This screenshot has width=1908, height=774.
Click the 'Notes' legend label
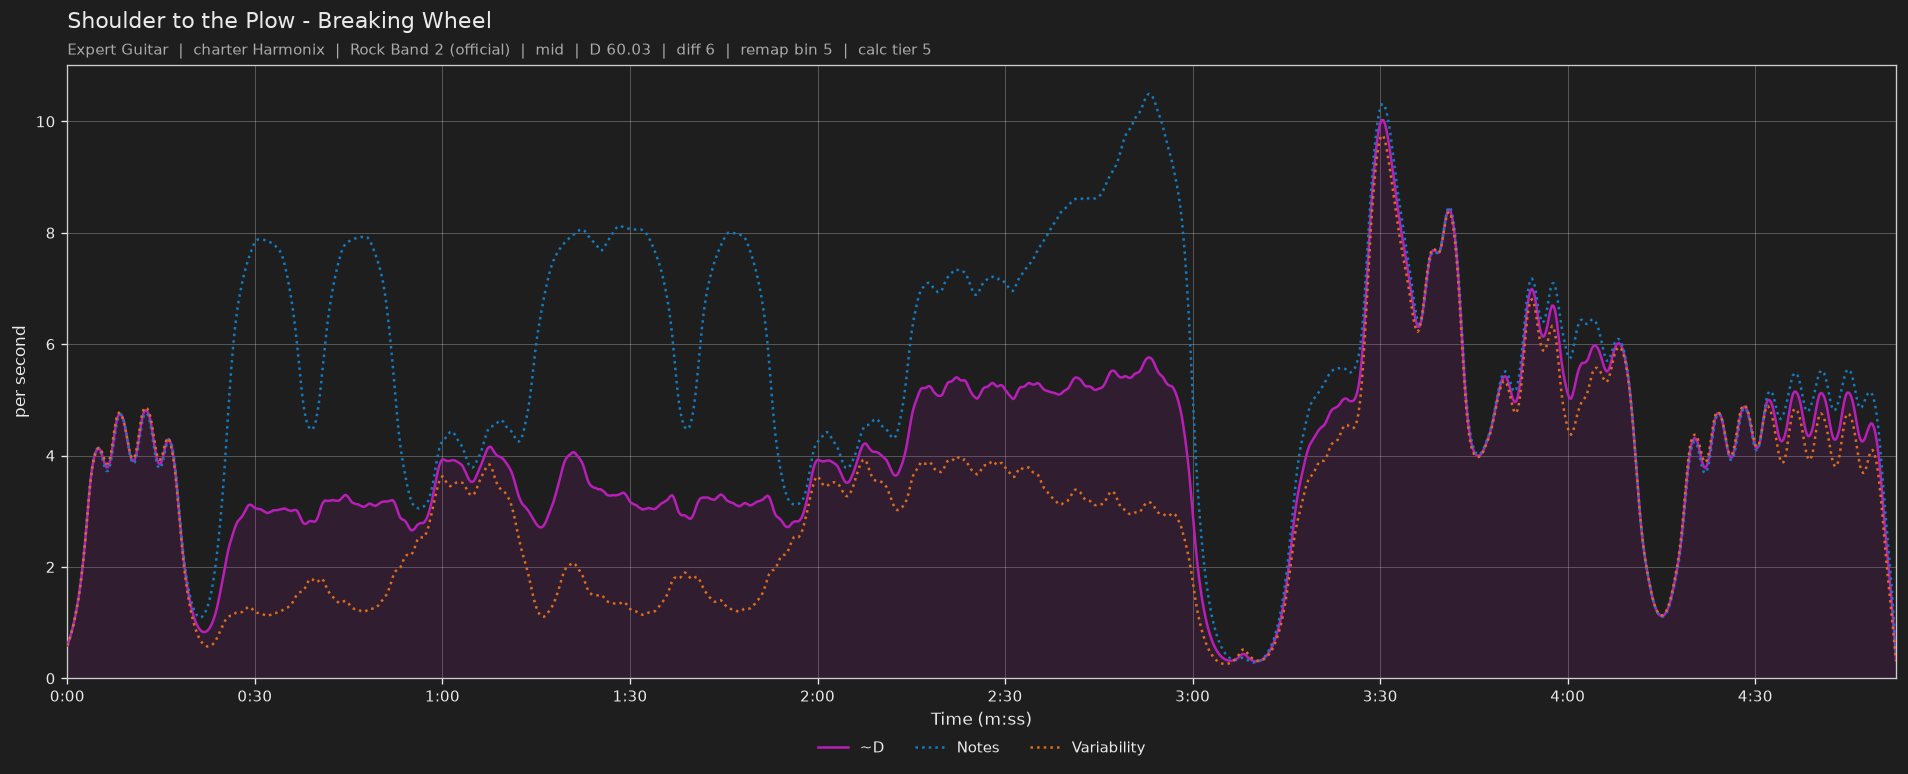[x=978, y=748]
